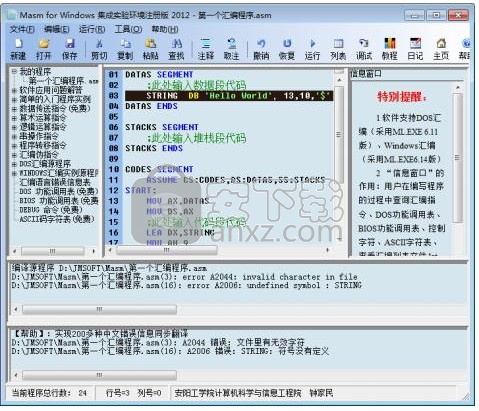479x411 pixels.
Task: Open the 文件(F) menu
Action: 22,29
